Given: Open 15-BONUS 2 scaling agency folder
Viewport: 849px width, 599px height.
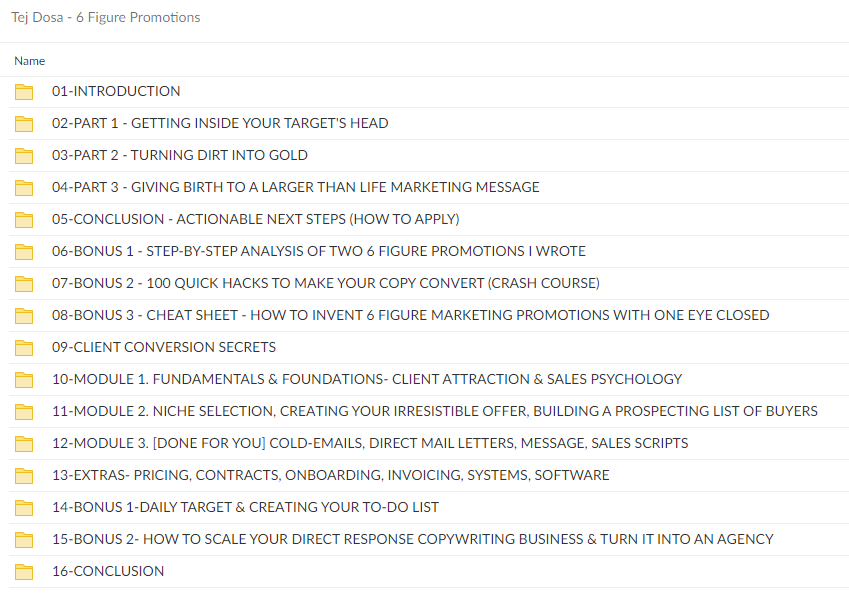Looking at the screenshot, I should [x=412, y=539].
